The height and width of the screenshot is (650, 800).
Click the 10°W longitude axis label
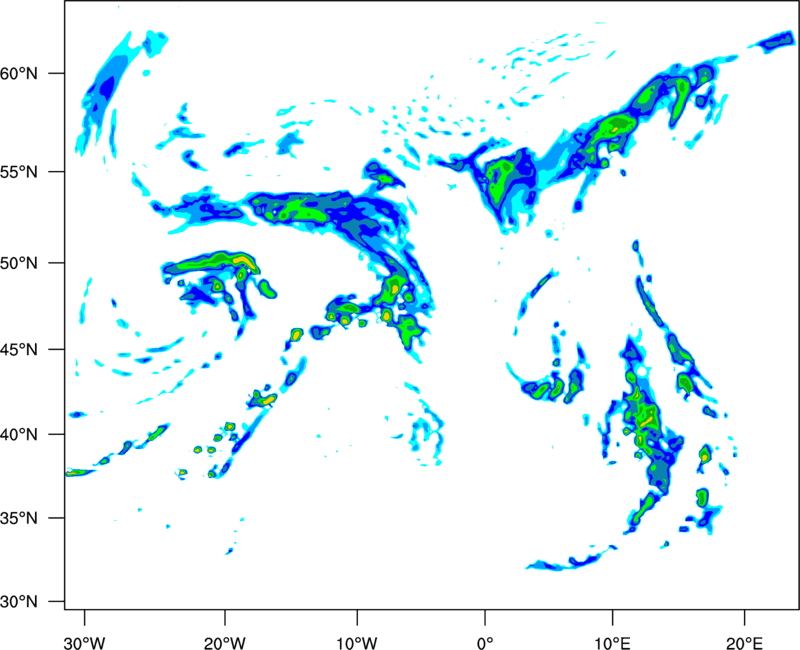coord(357,643)
